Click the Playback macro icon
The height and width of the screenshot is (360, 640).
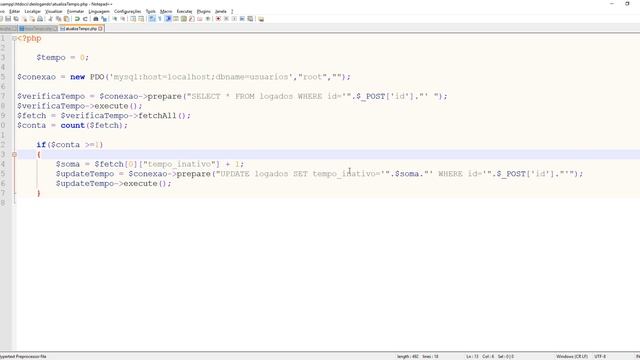click(x=234, y=19)
